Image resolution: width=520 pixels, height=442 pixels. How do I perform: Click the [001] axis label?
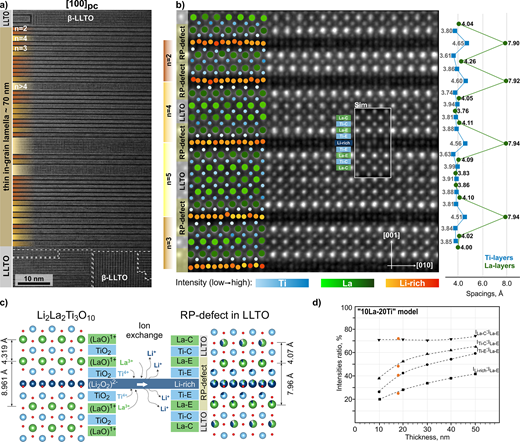pos(391,235)
